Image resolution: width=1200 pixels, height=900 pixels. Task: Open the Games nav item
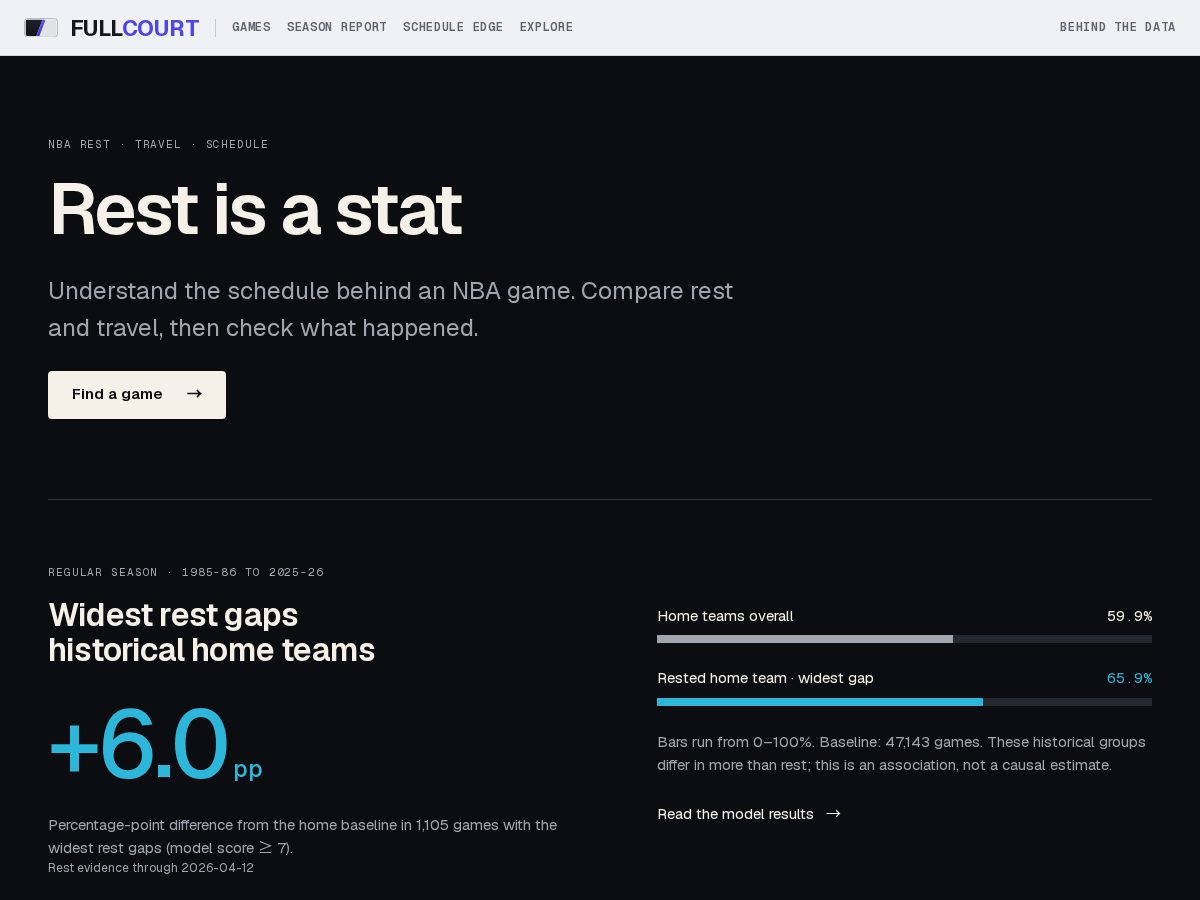pyautogui.click(x=251, y=27)
